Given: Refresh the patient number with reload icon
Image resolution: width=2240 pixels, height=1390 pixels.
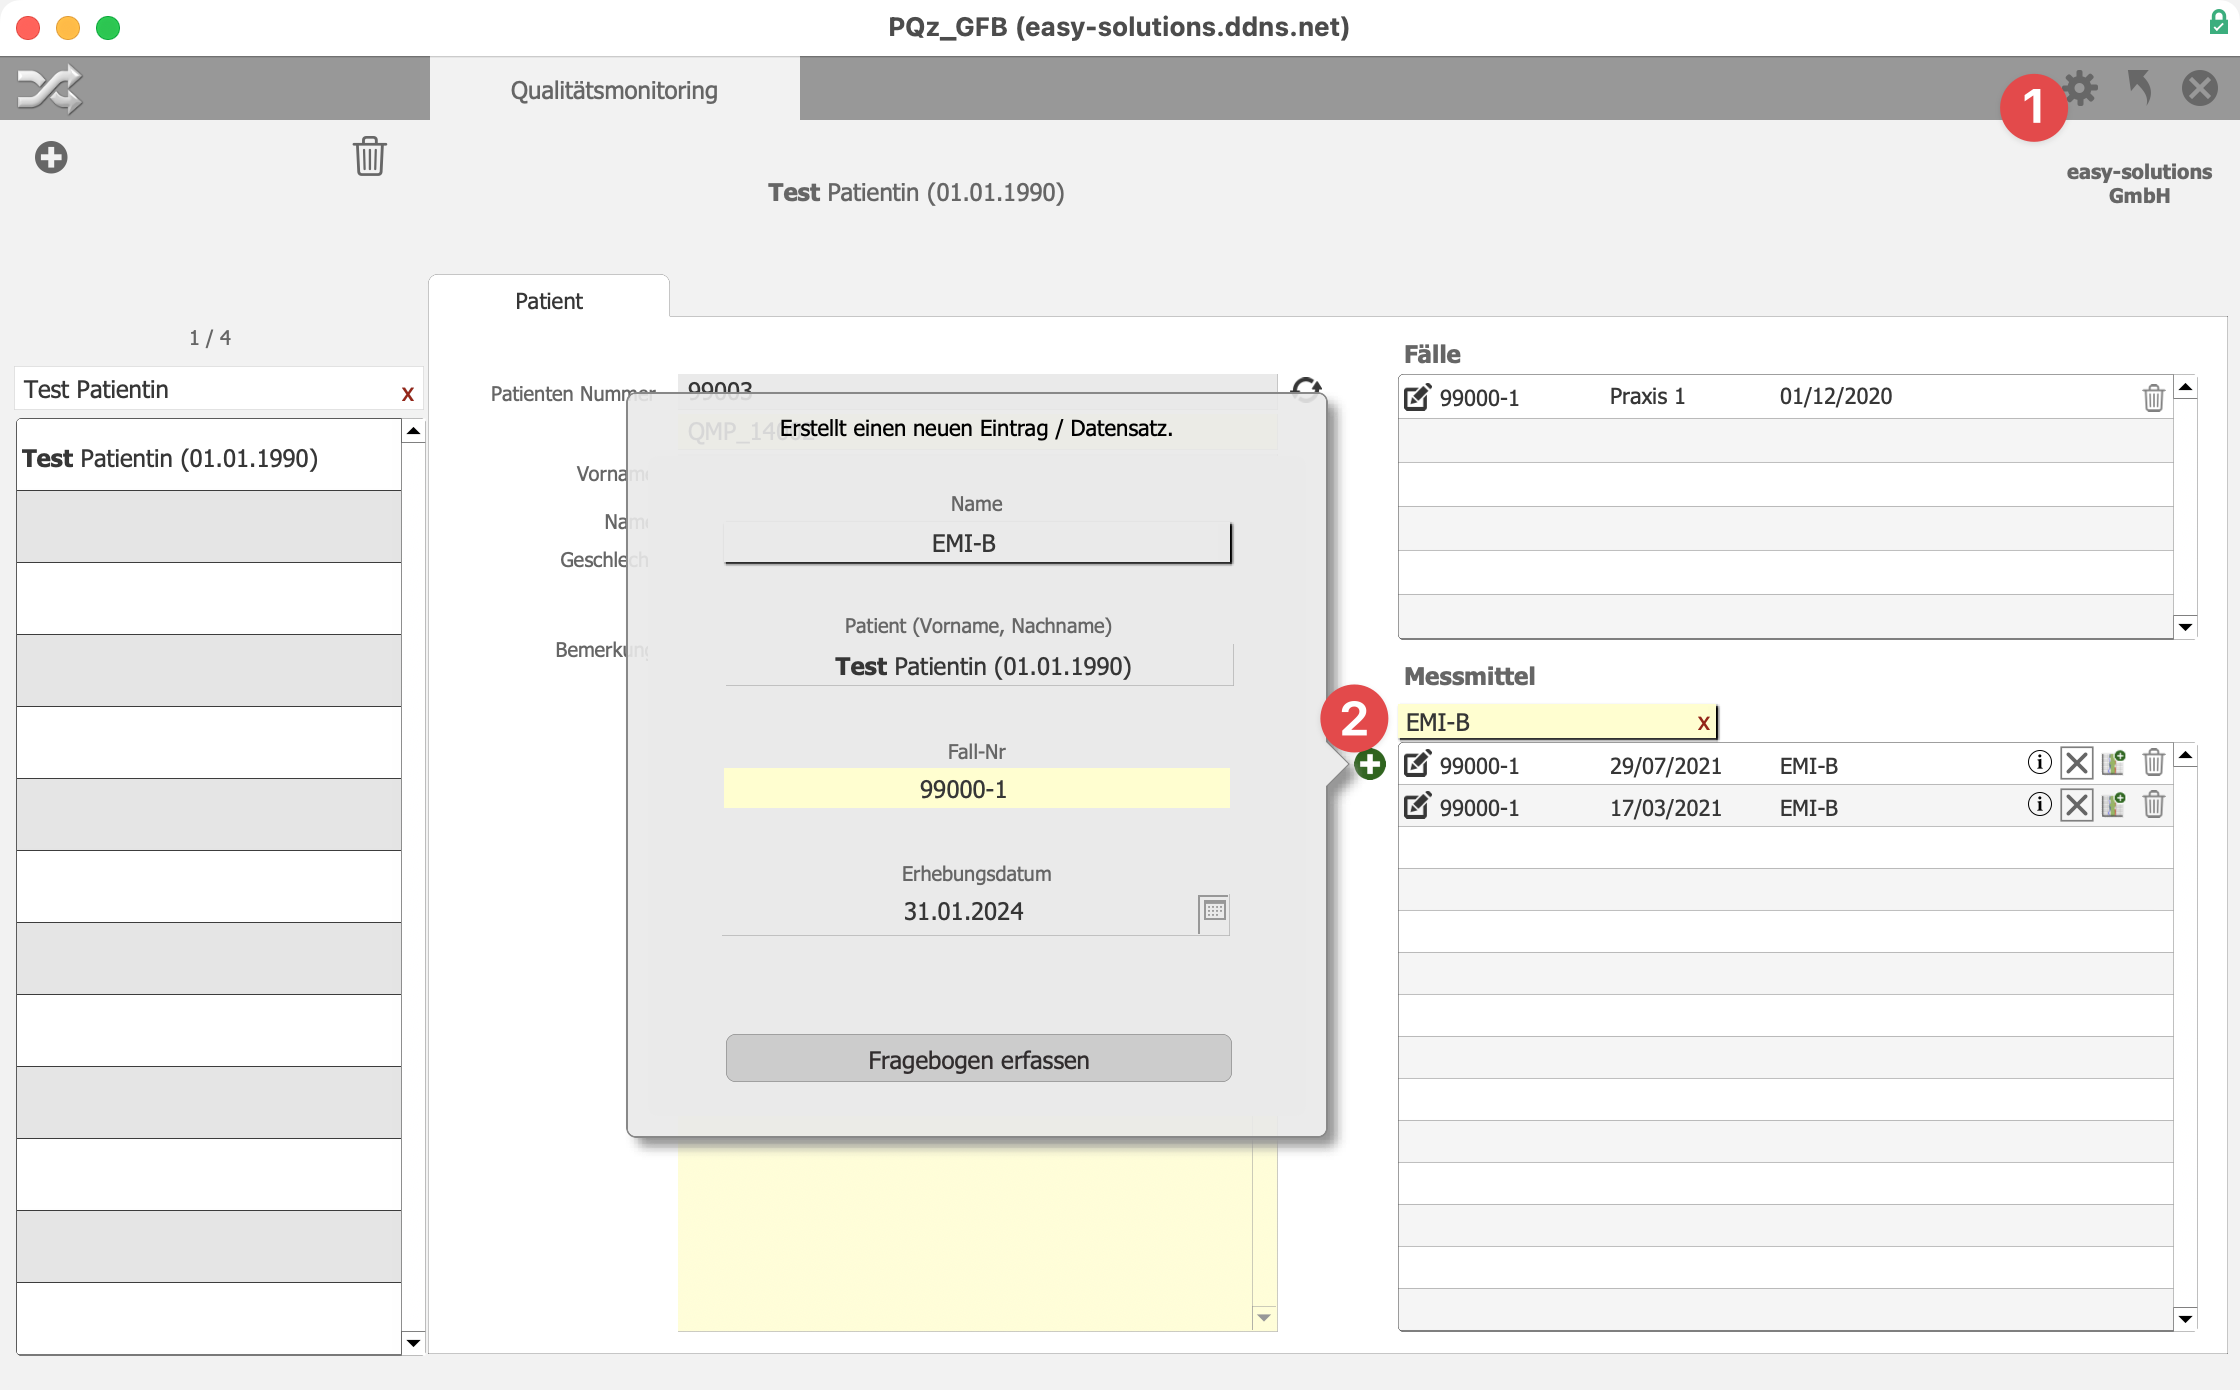Looking at the screenshot, I should (1306, 390).
